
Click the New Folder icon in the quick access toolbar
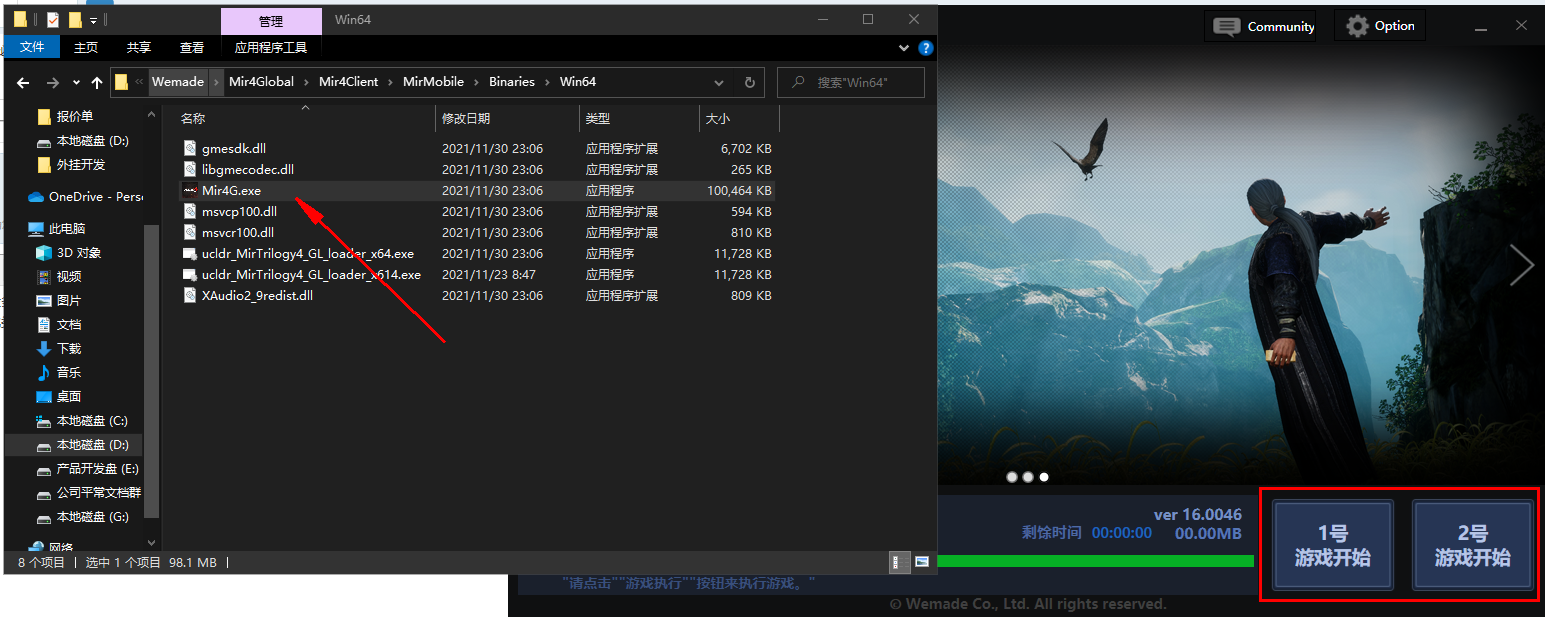pos(75,20)
